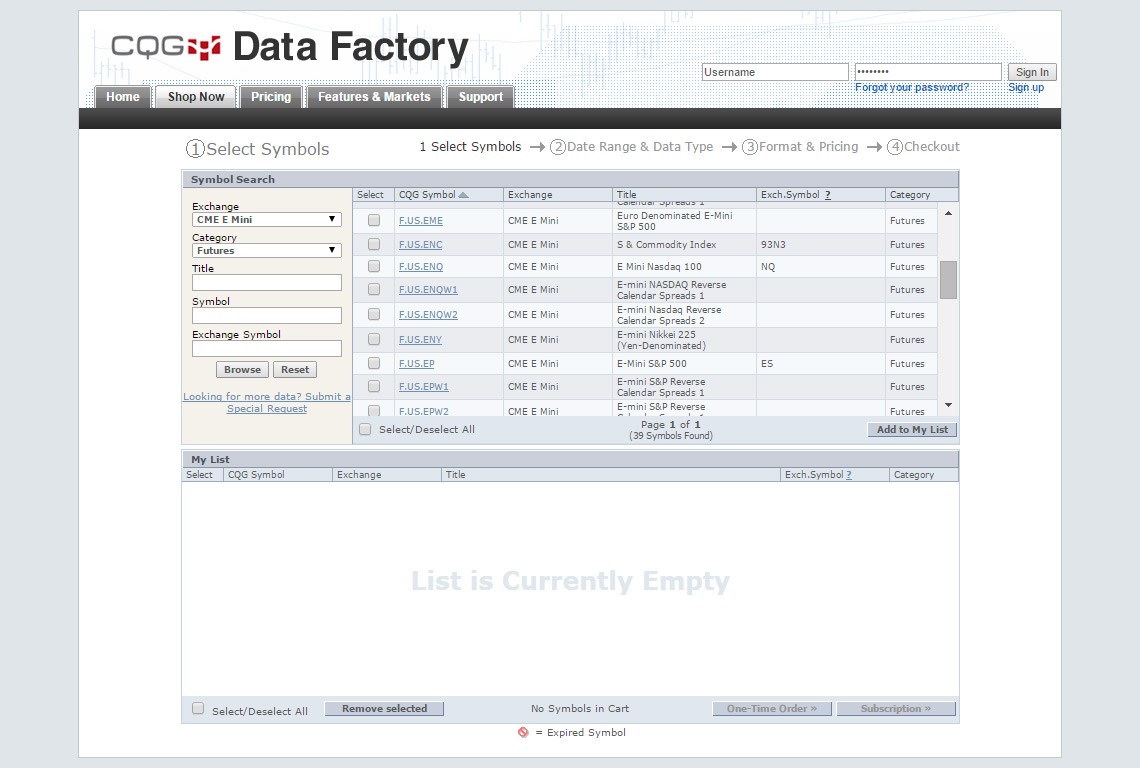Open the Special Request link
The height and width of the screenshot is (768, 1140).
click(267, 402)
